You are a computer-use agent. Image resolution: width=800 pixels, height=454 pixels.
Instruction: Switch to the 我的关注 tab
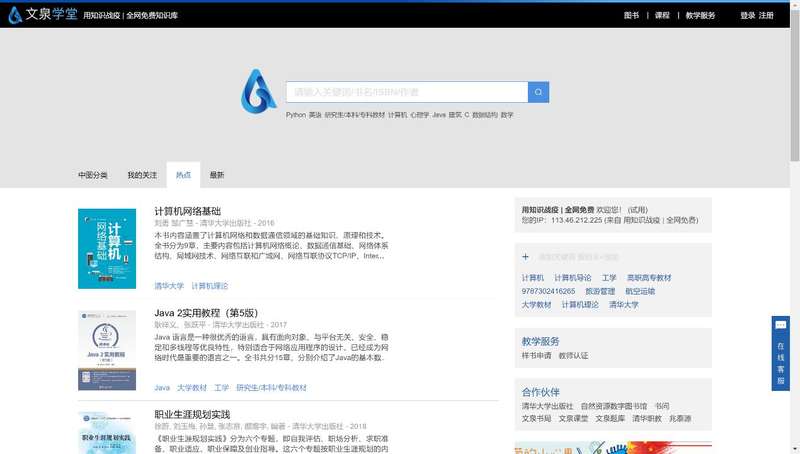coord(142,175)
